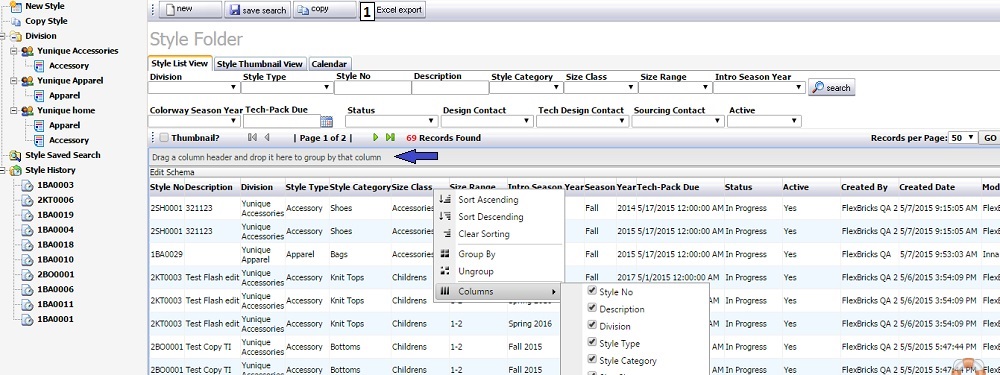Open the Columns submenu entry

click(497, 291)
